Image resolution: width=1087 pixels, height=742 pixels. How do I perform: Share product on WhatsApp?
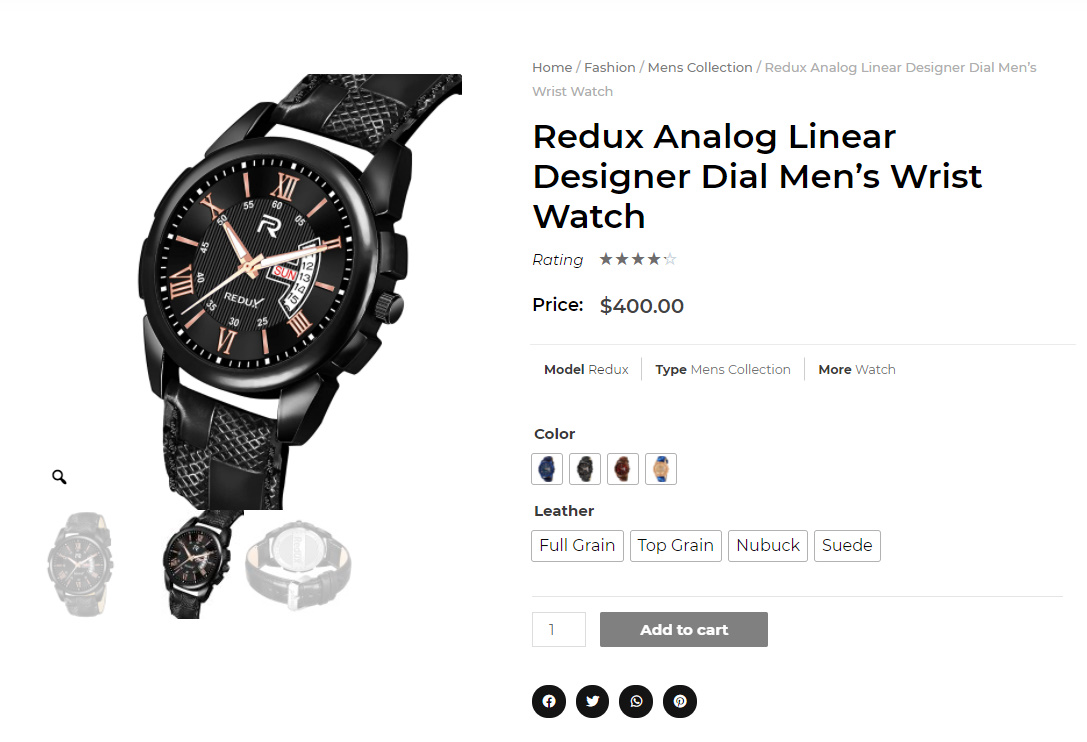click(x=636, y=701)
